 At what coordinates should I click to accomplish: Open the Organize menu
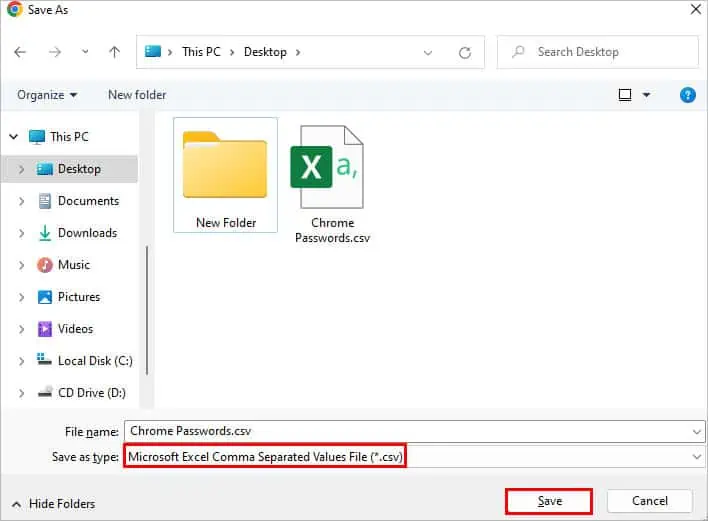pyautogui.click(x=47, y=95)
